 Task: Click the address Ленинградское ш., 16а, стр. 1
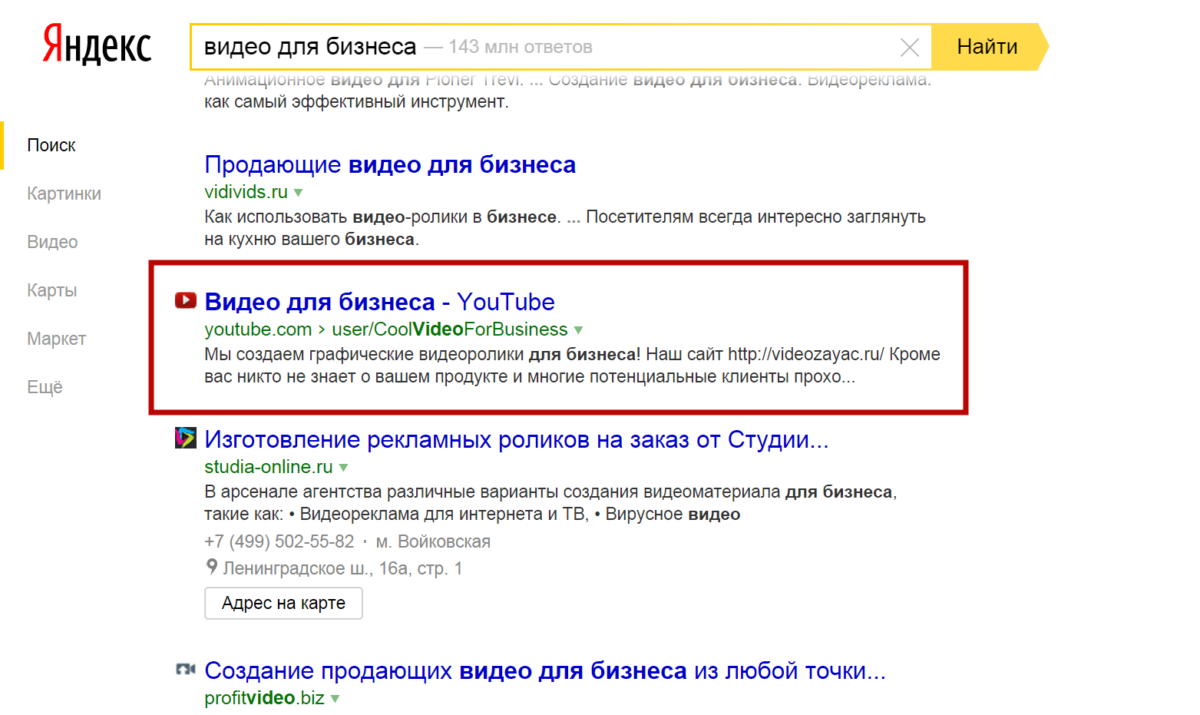[x=342, y=569]
